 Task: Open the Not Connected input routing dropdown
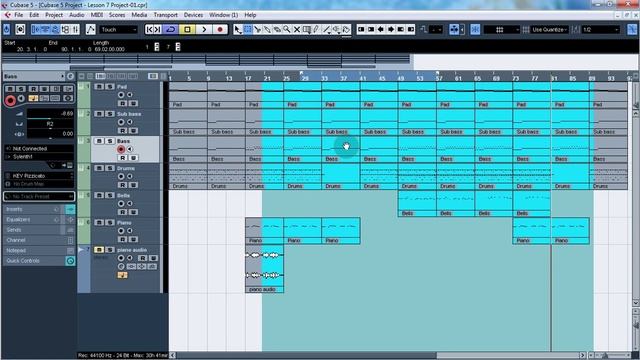coord(39,149)
